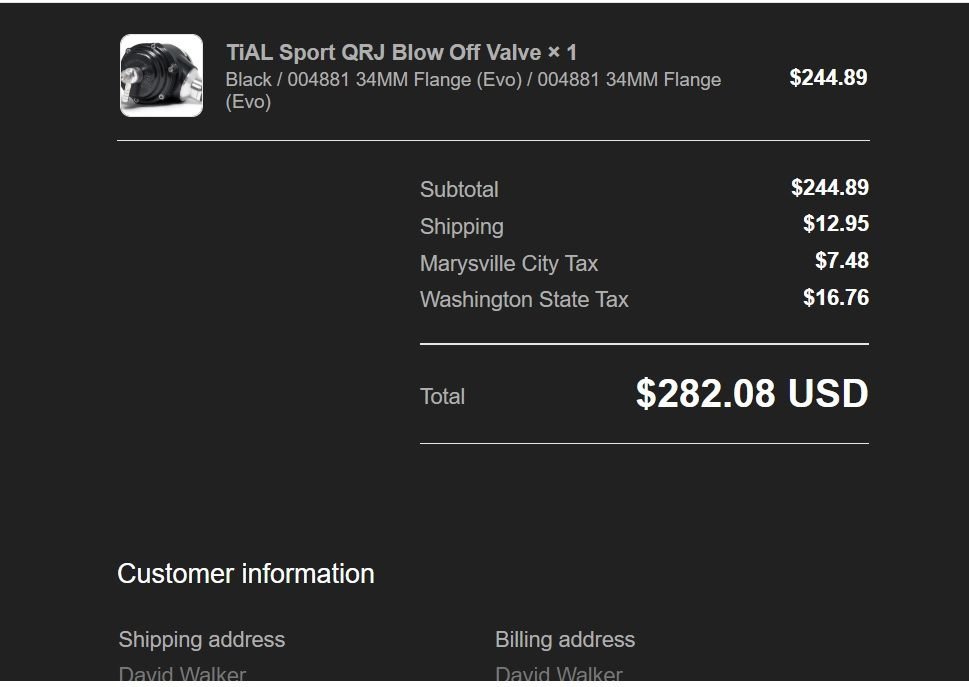Click the blow off valve product thumbnail
Screen dimensions: 969x687
coord(161,76)
